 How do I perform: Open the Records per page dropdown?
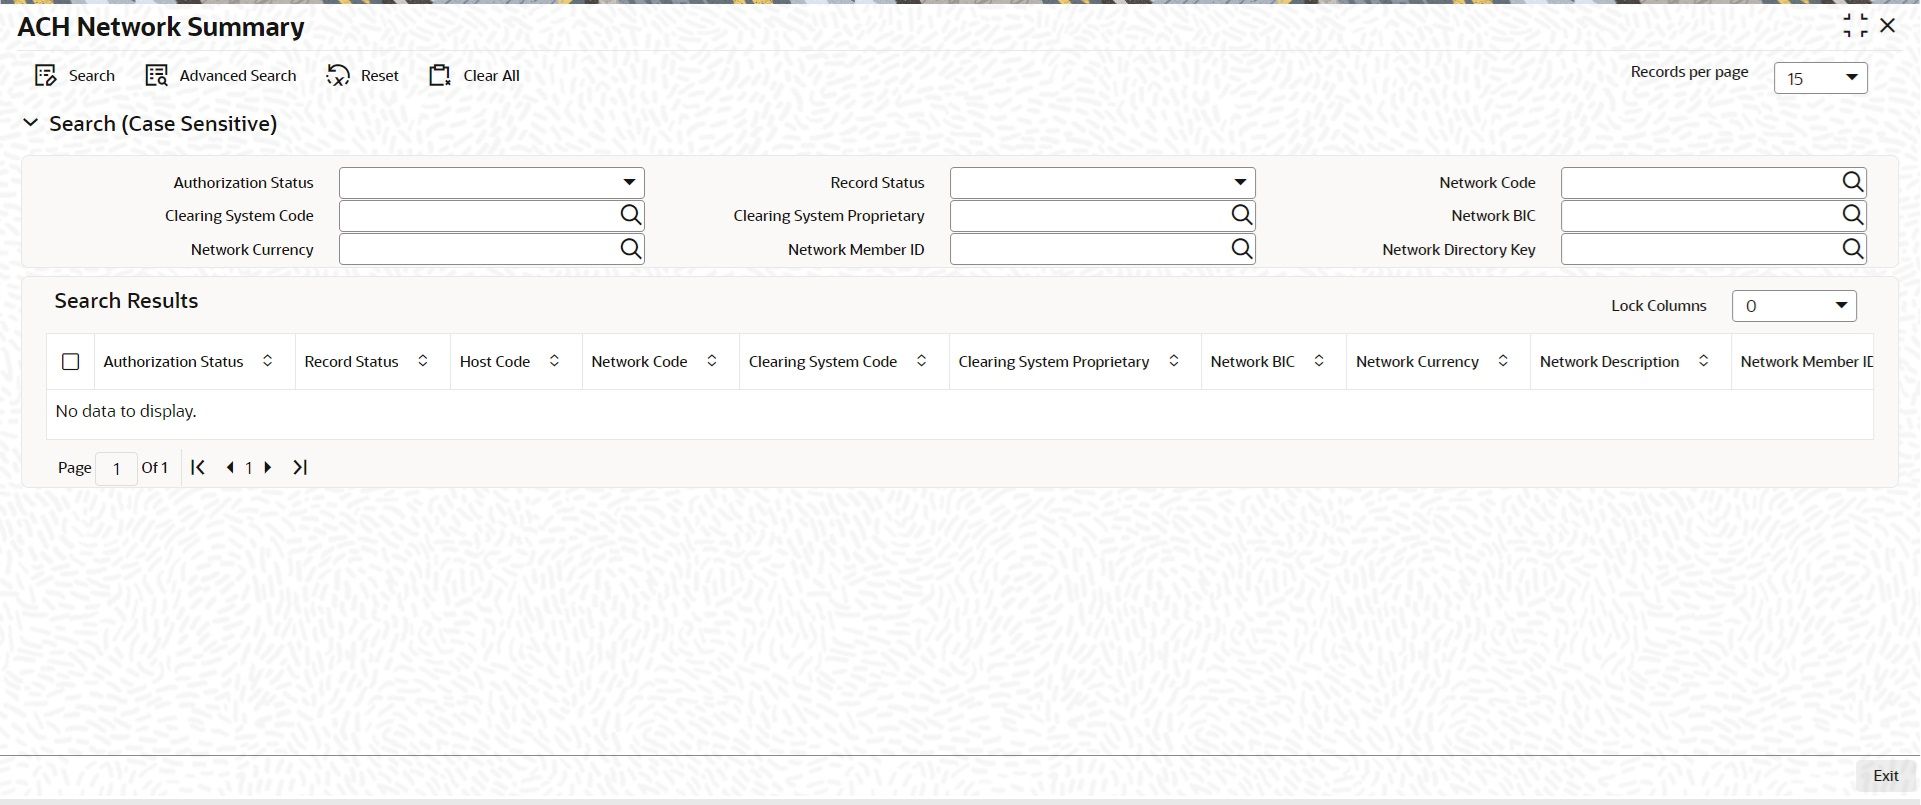pyautogui.click(x=1820, y=78)
